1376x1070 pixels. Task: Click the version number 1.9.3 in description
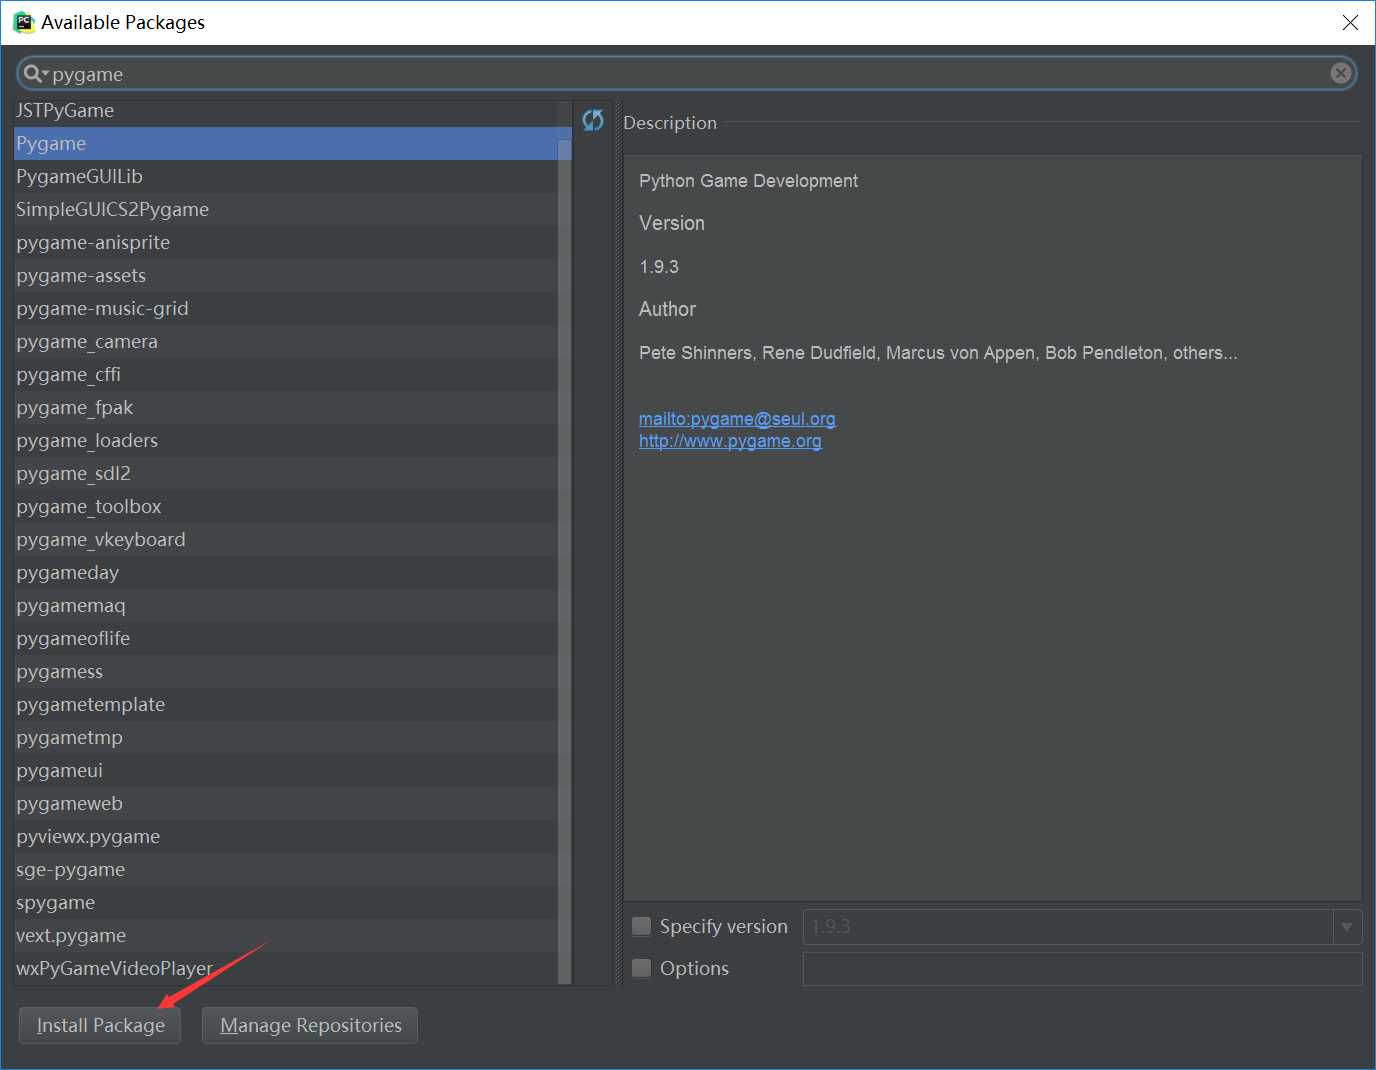click(x=659, y=267)
